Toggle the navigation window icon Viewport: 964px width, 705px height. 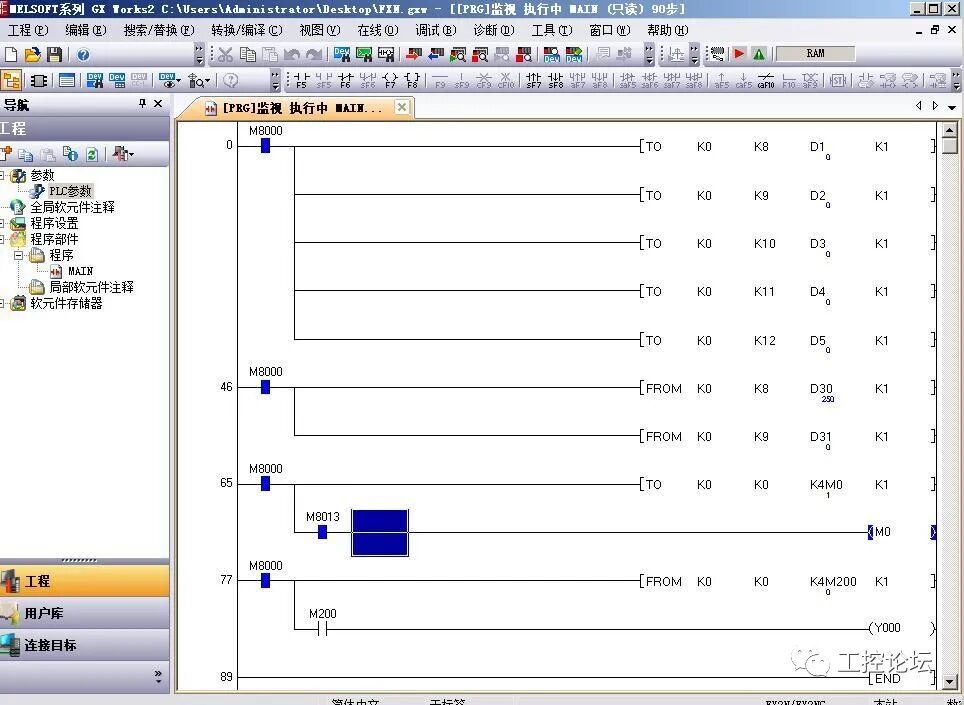pos(11,81)
